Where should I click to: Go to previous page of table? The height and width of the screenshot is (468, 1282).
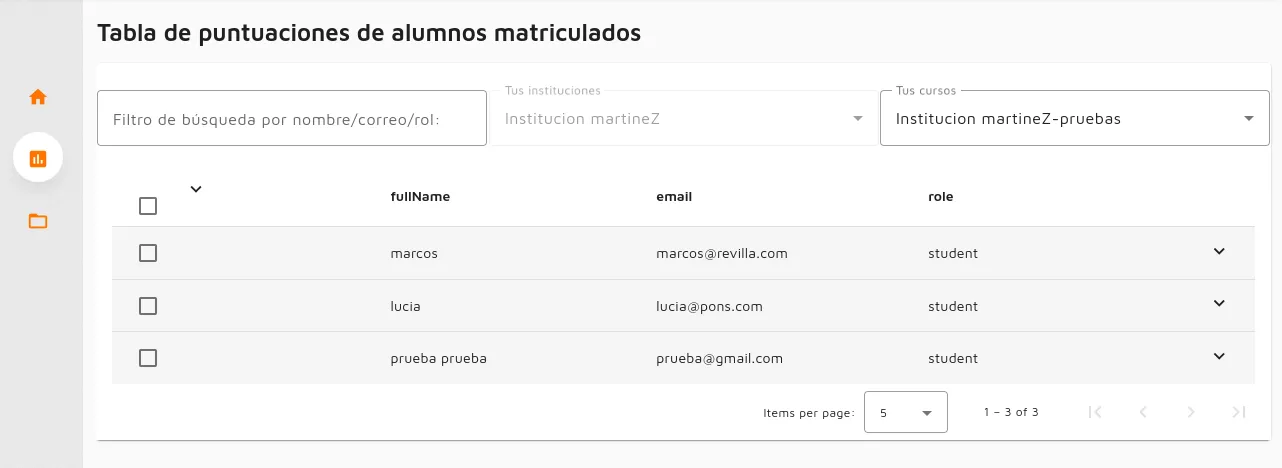point(1143,412)
